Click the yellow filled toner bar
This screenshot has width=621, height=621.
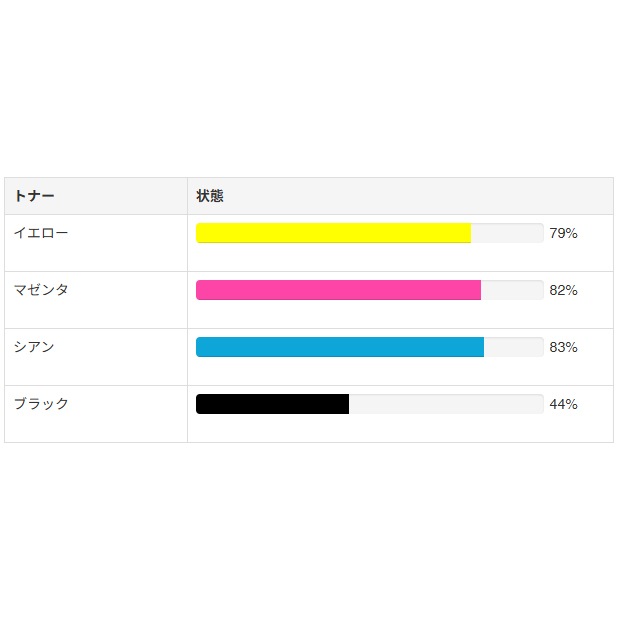[333, 233]
